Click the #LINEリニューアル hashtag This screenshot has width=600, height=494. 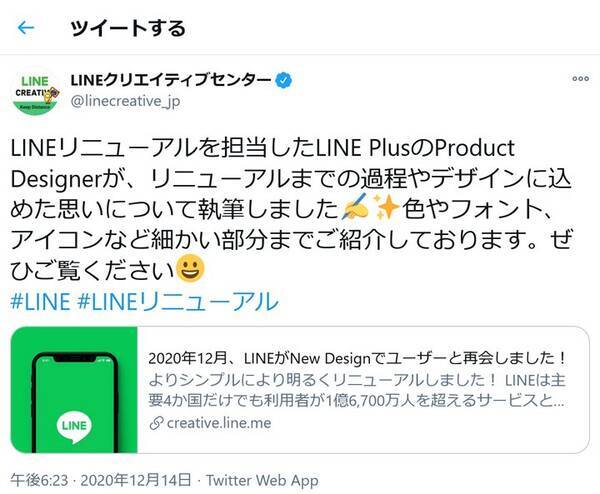tap(178, 301)
